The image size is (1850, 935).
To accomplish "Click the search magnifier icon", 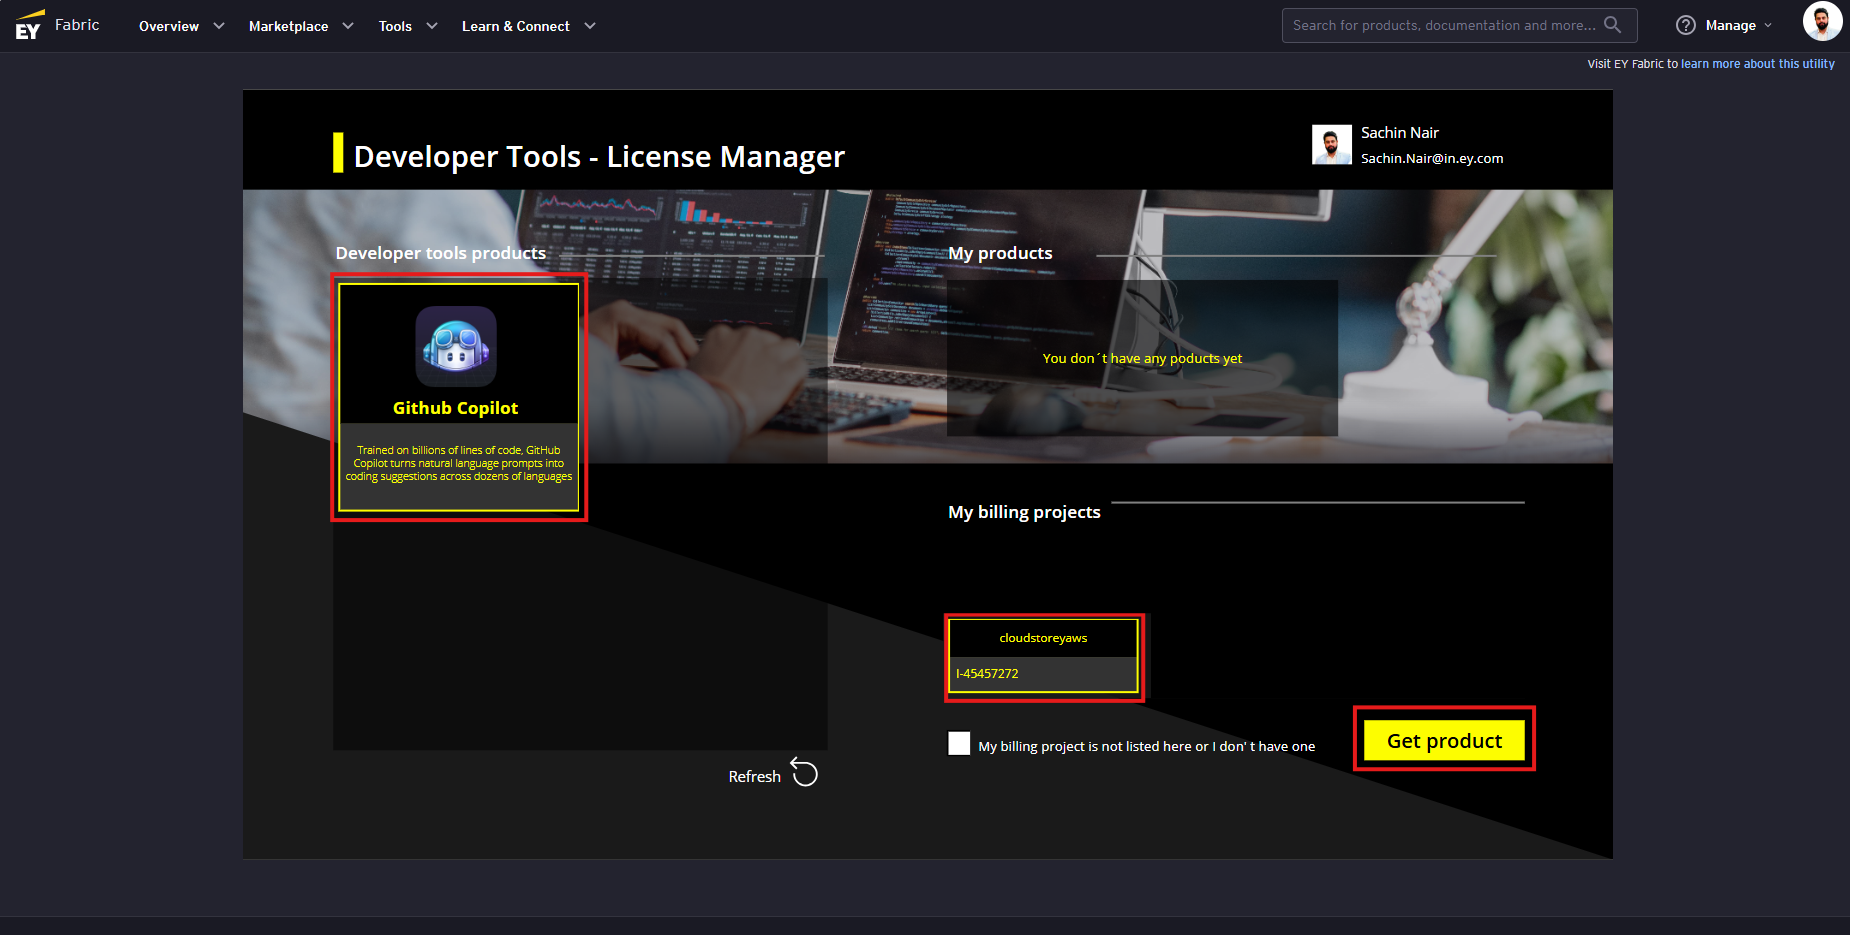I will click(x=1612, y=25).
